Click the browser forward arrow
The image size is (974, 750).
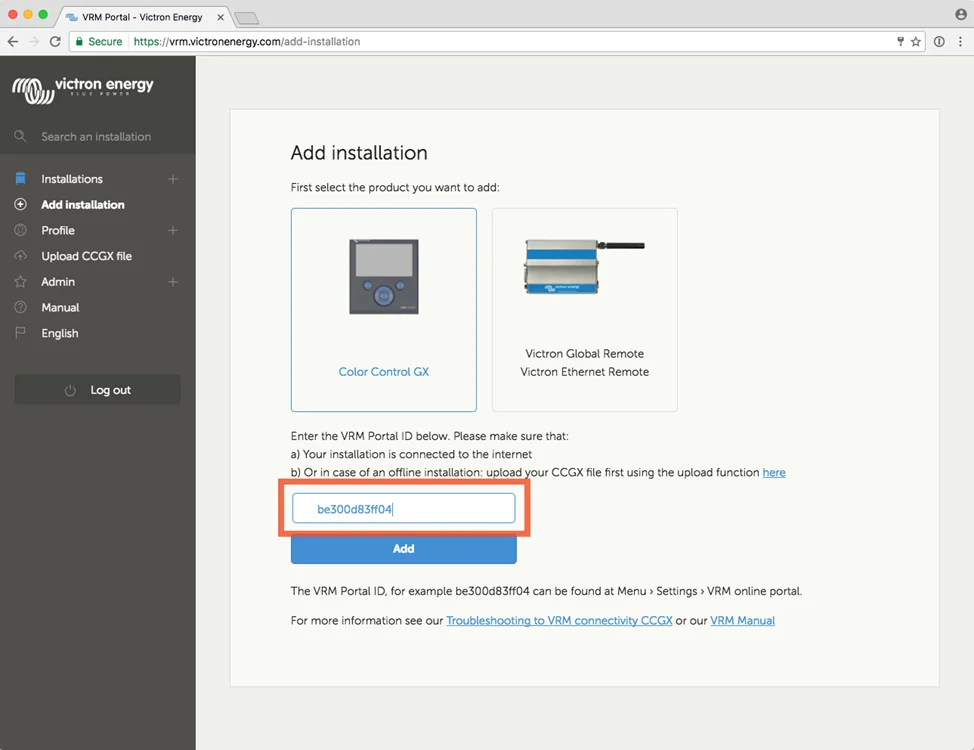[34, 42]
